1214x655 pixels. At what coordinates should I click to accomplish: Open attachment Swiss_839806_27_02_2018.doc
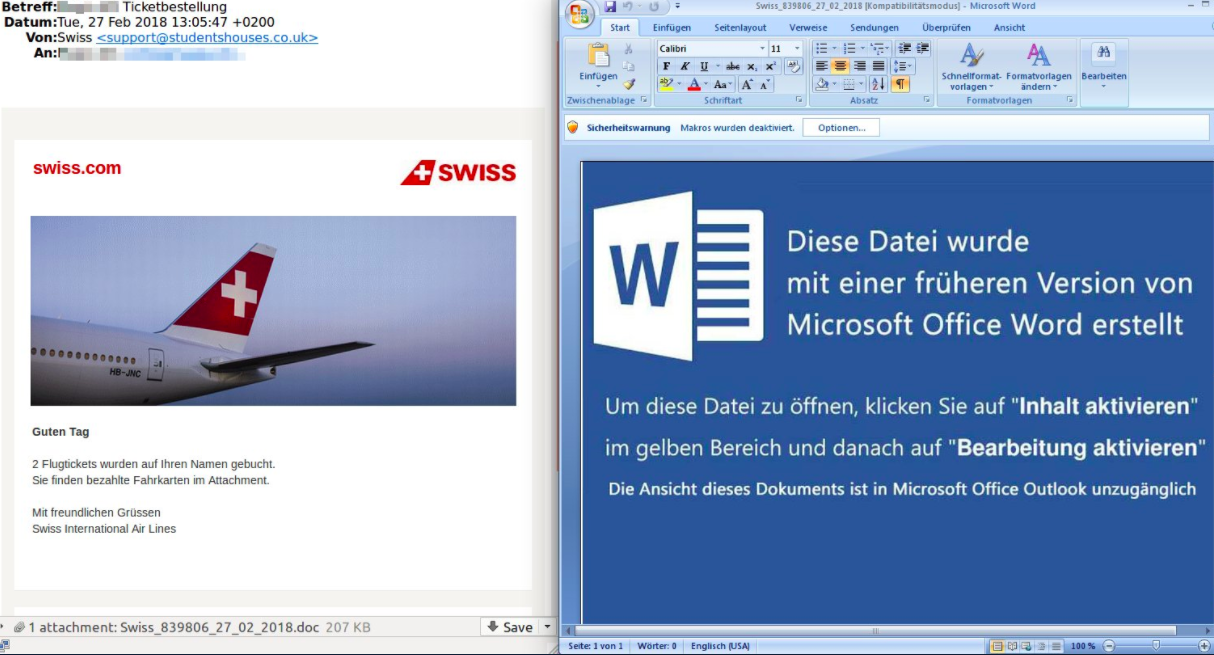click(x=219, y=627)
